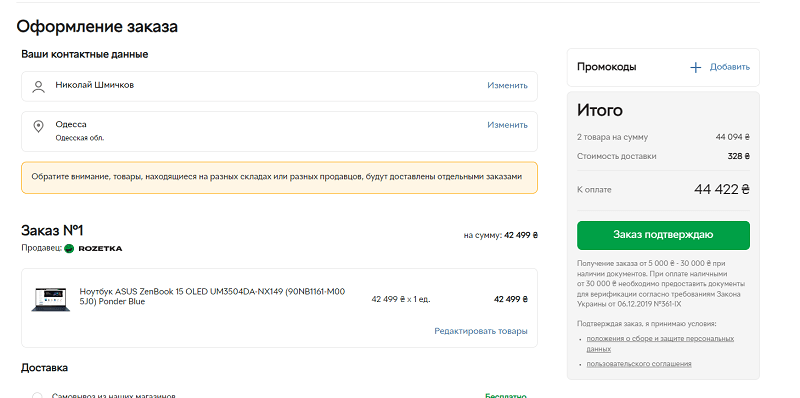This screenshot has width=800, height=398.
Task: Click the Стоимость доставки label
Action: [x=616, y=157]
